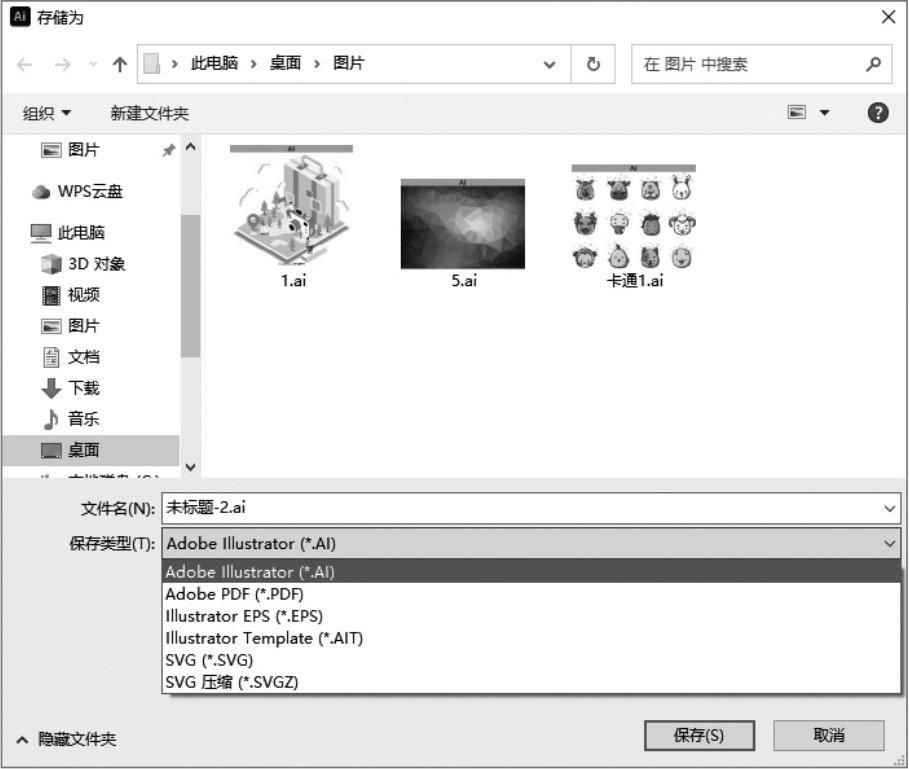This screenshot has height=769, width=909.
Task: Expand the 文件名 dropdown arrow
Action: 889,509
